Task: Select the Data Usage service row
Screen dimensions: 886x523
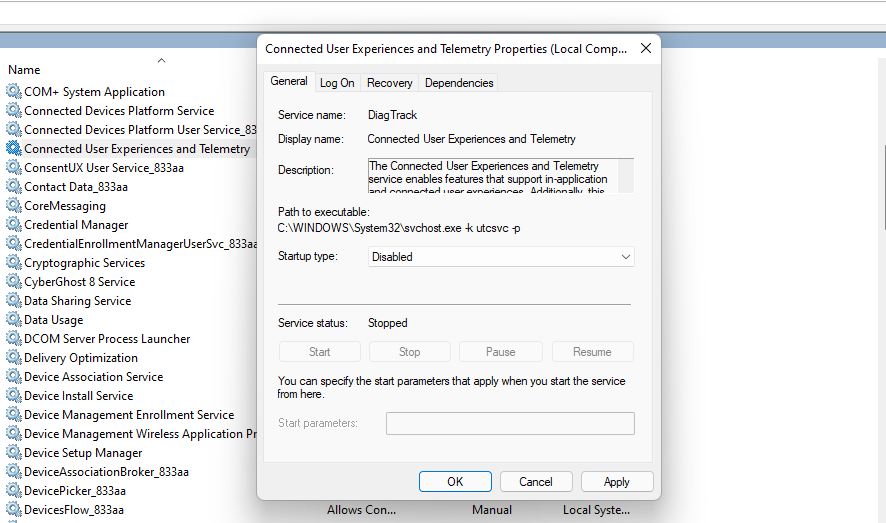Action: pyautogui.click(x=54, y=320)
